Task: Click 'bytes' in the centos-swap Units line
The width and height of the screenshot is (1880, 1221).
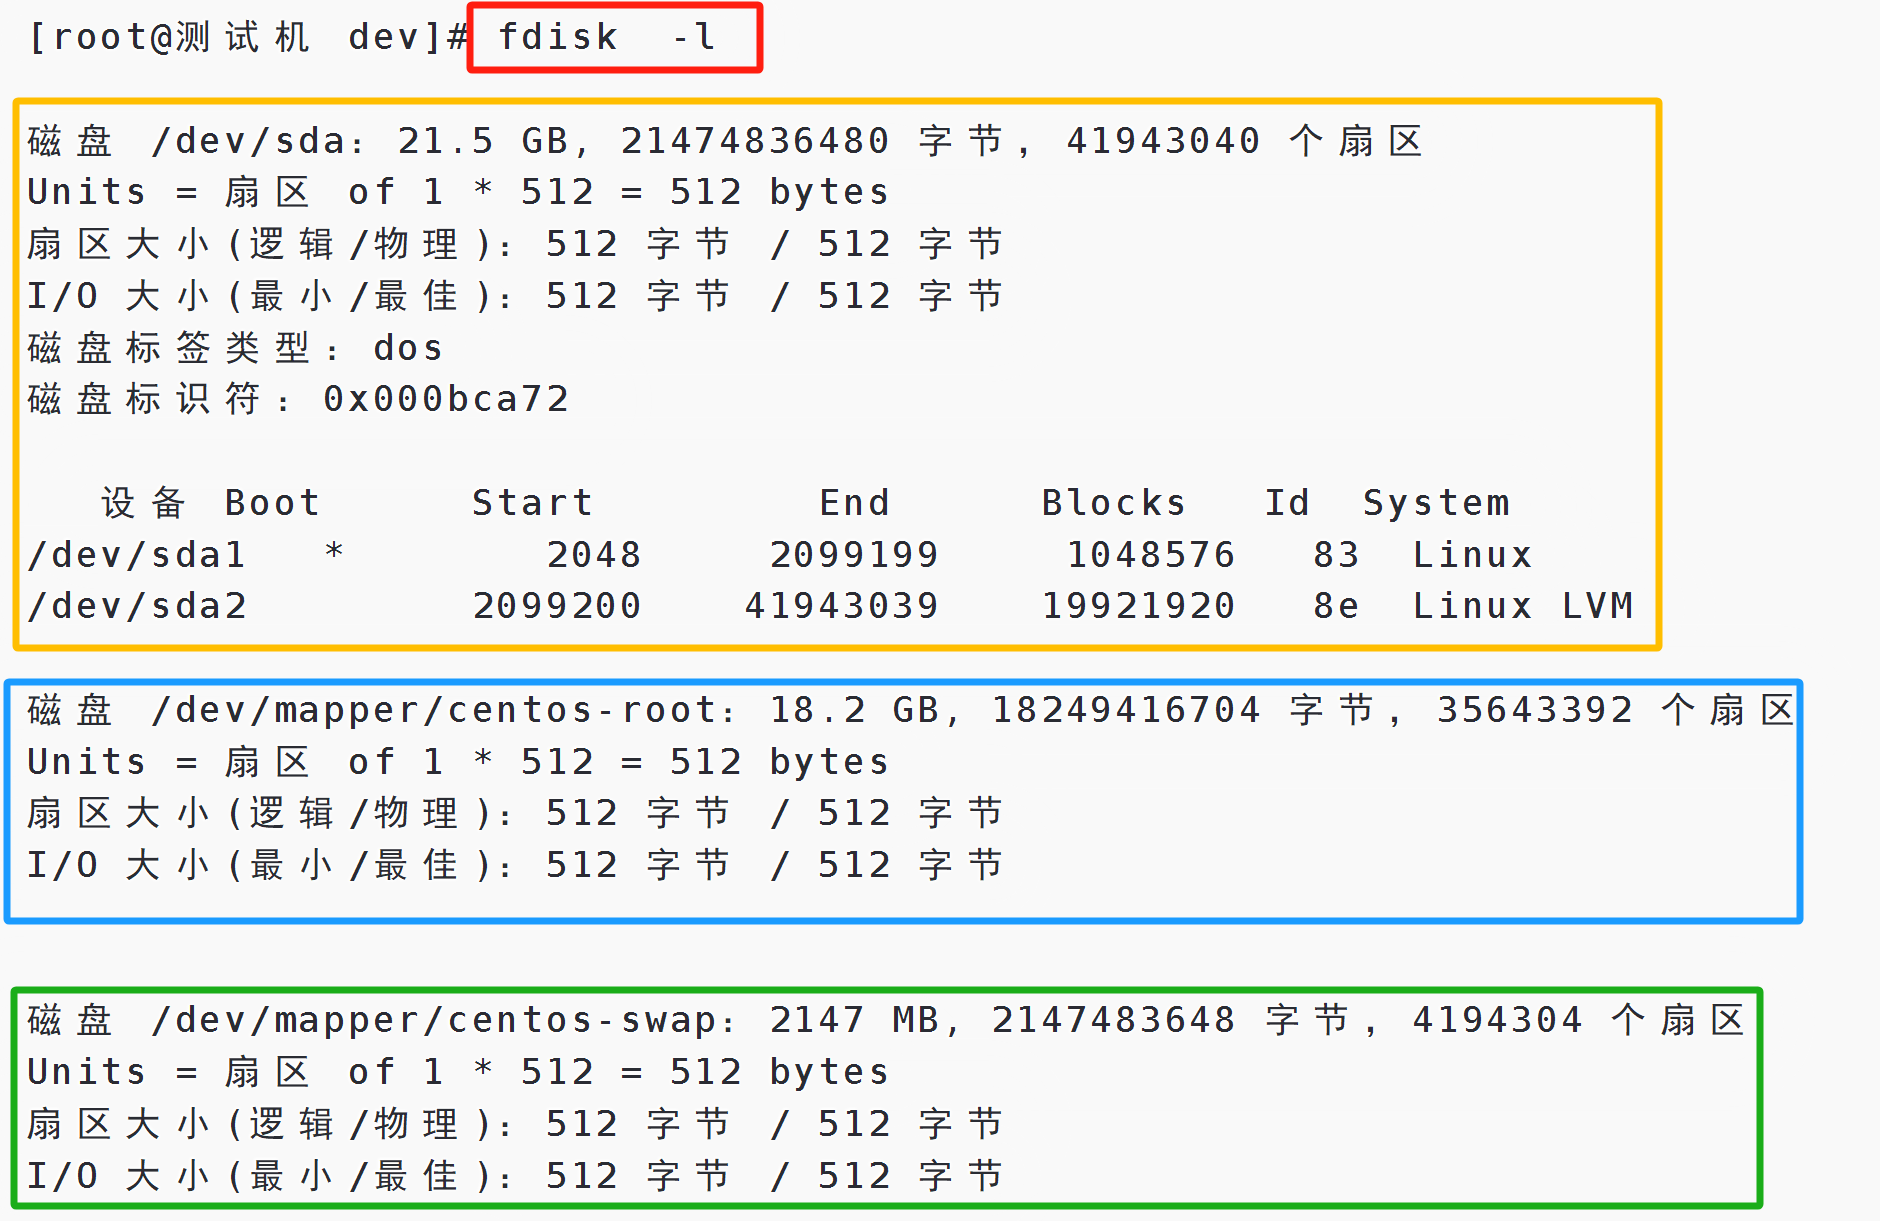Action: (x=829, y=1073)
